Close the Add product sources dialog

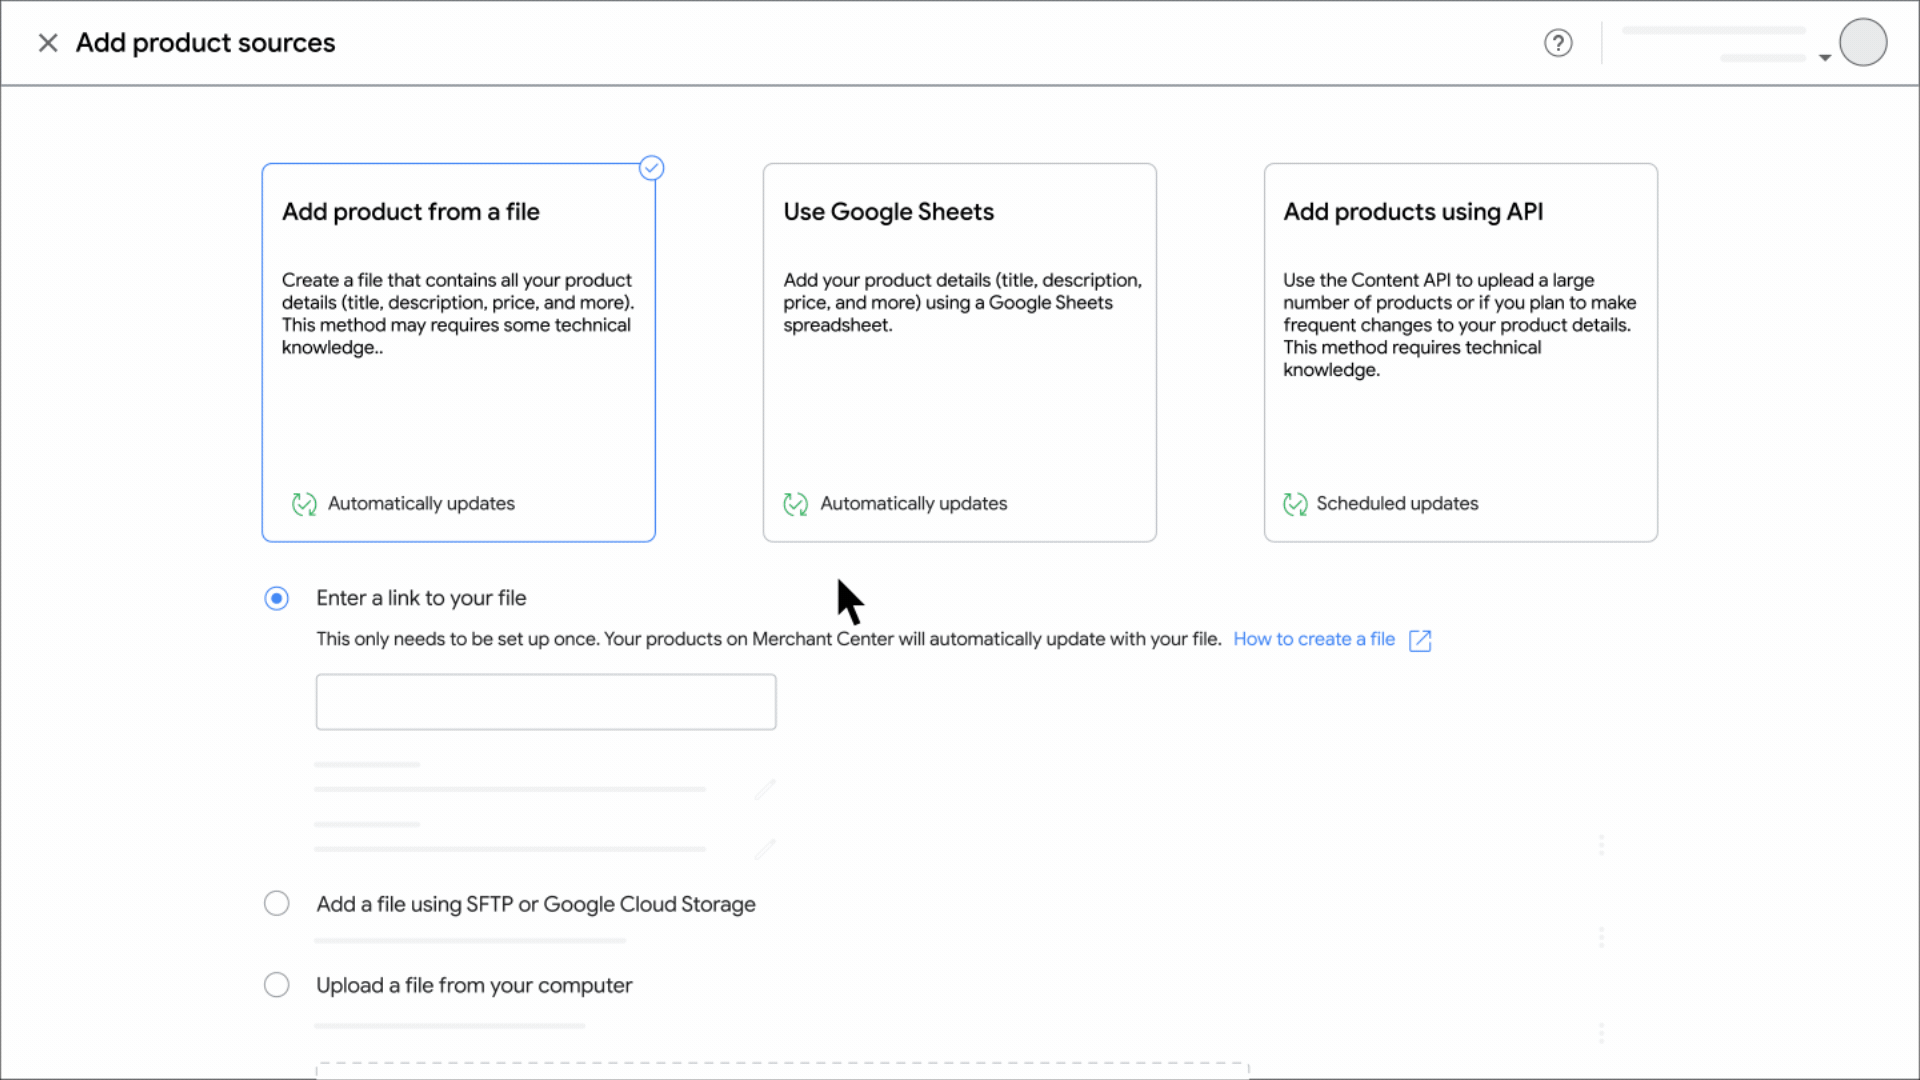click(x=47, y=43)
